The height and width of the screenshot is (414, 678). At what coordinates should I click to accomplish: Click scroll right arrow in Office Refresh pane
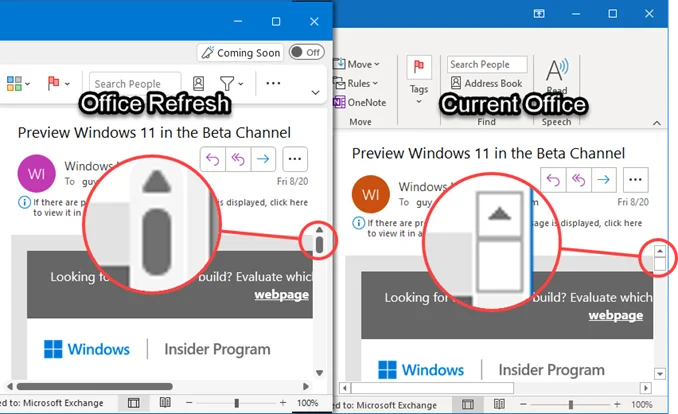306,386
